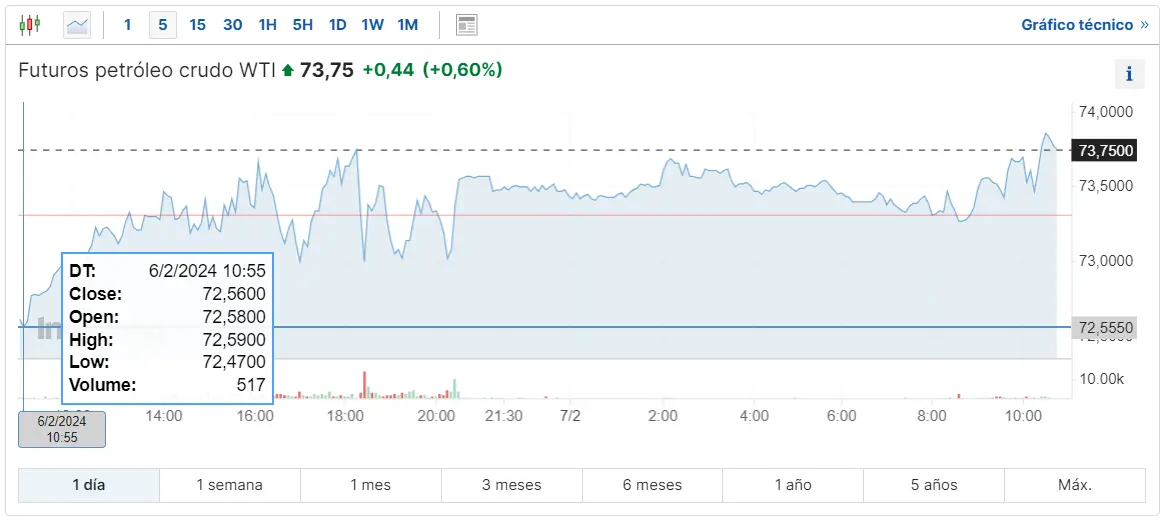Show the 5 años range
Viewport: 1166px width, 523px height.
934,485
